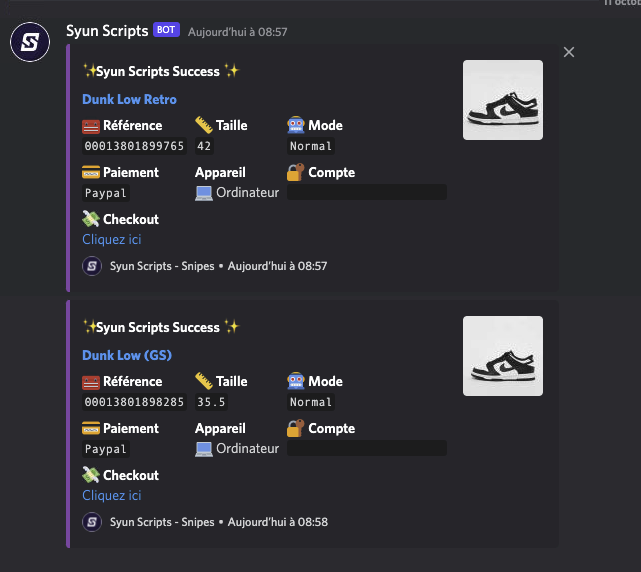Click the message timestamp Aujourd'hui à 08:57
Image resolution: width=641 pixels, height=572 pixels.
[238, 32]
